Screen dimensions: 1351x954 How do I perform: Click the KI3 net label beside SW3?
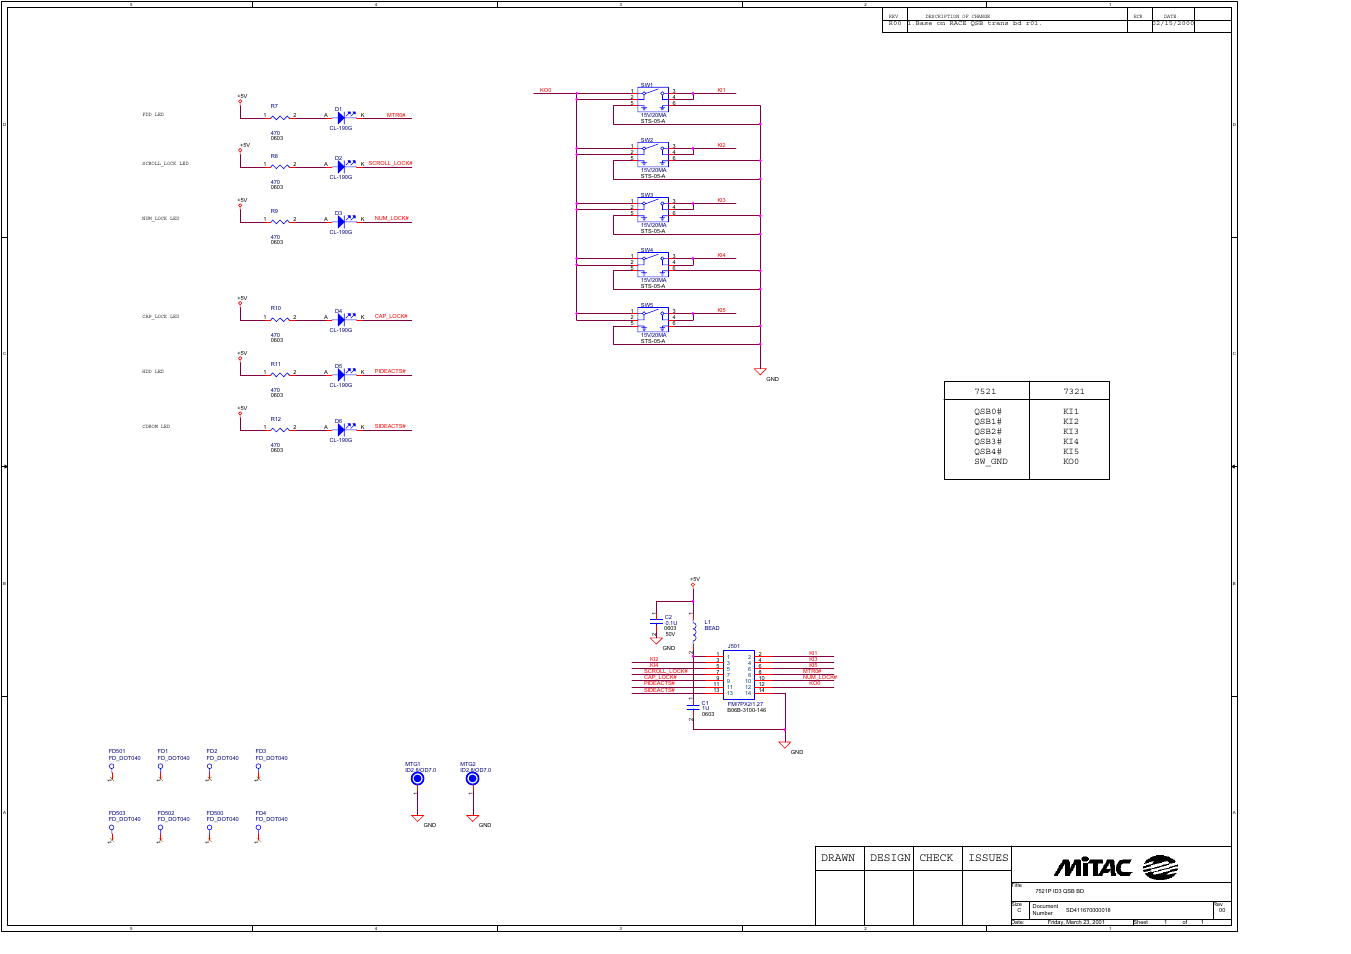pos(722,200)
